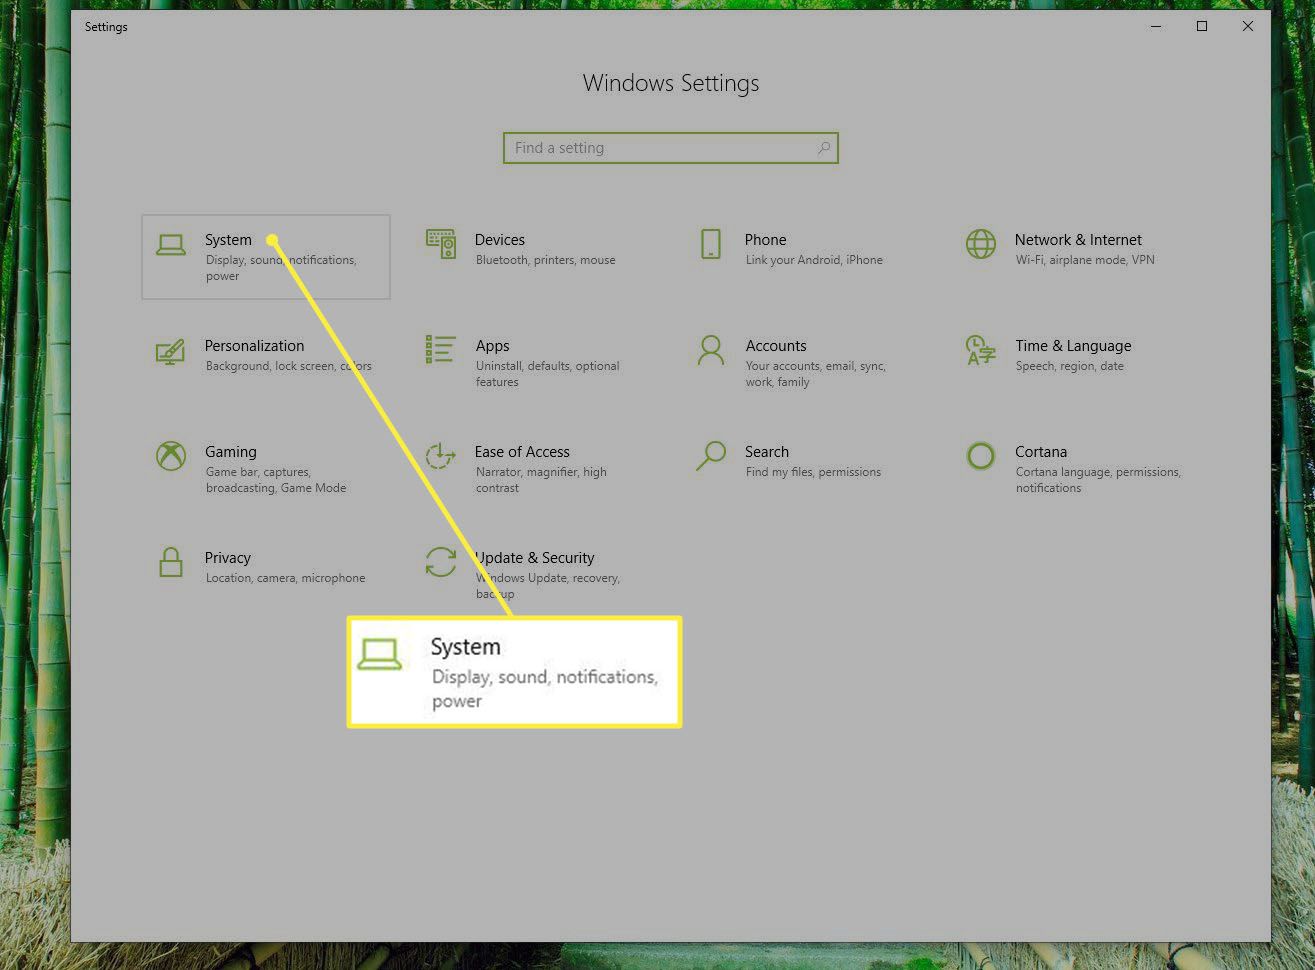Open Personalization title link

click(255, 346)
